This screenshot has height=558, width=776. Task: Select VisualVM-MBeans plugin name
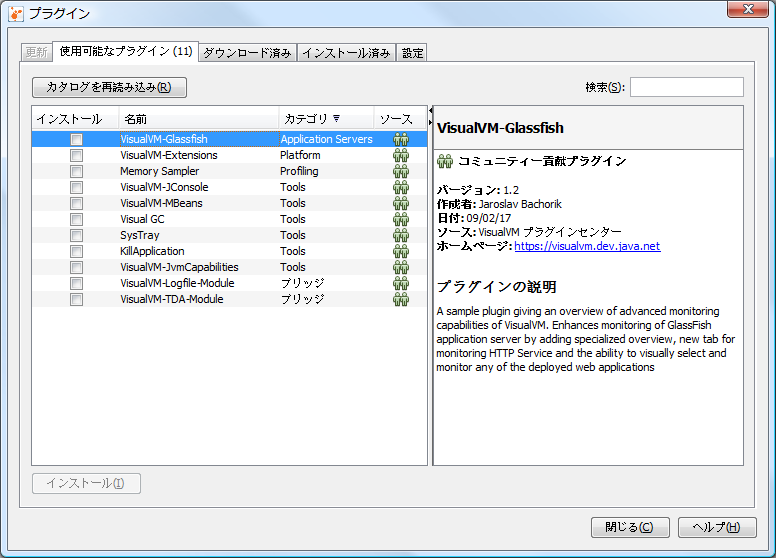click(161, 203)
